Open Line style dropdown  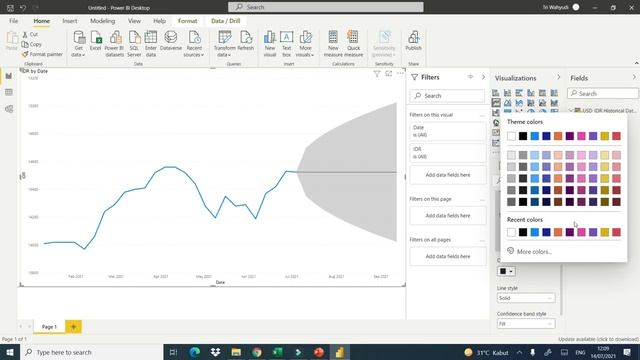pos(526,298)
